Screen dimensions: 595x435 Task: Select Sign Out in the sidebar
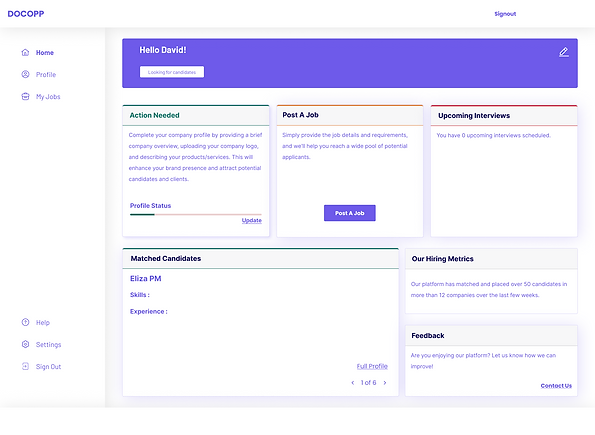coord(49,367)
